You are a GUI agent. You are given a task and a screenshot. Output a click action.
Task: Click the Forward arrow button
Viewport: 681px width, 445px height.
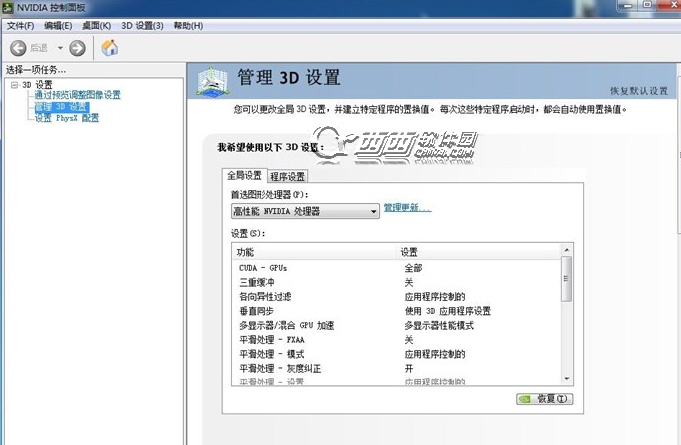(x=77, y=48)
